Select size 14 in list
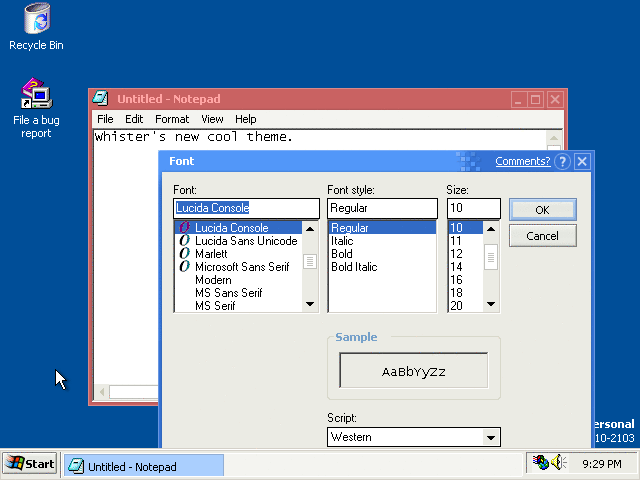The width and height of the screenshot is (640, 480). click(465, 267)
